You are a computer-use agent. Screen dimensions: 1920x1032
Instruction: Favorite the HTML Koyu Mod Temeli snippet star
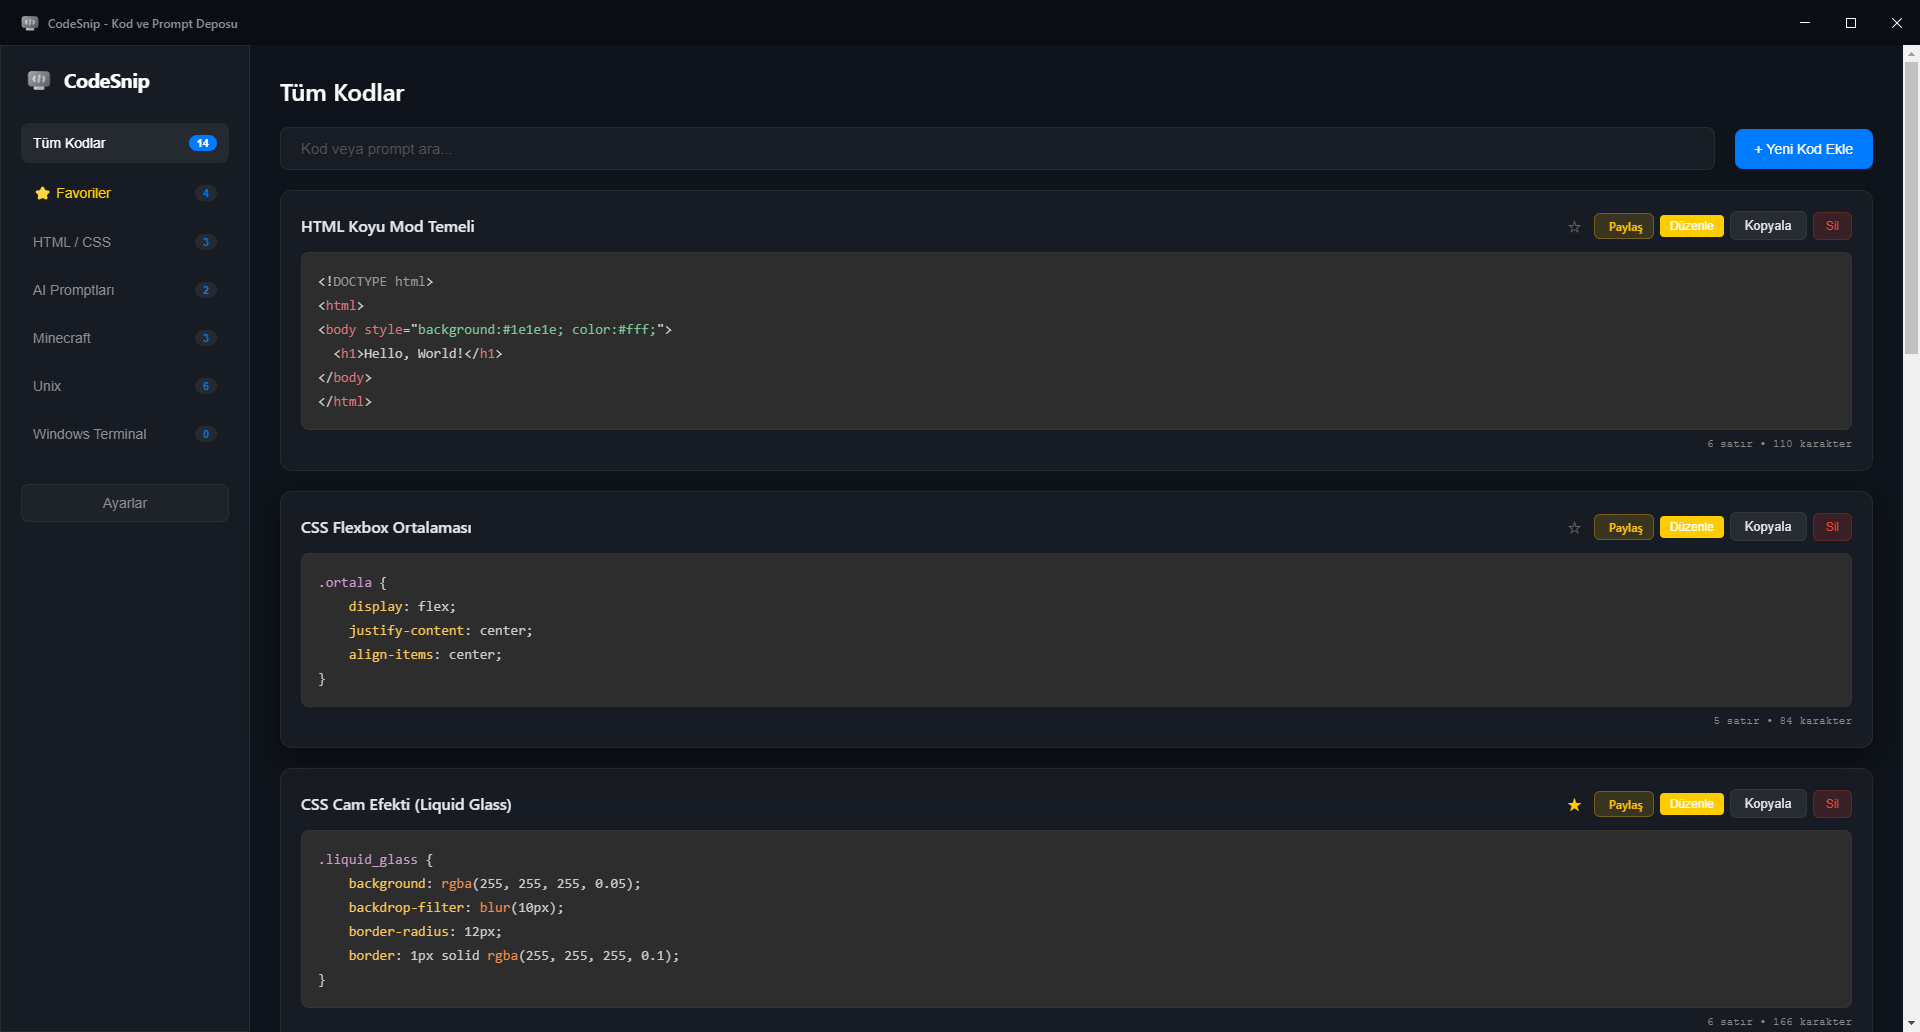[x=1574, y=227]
